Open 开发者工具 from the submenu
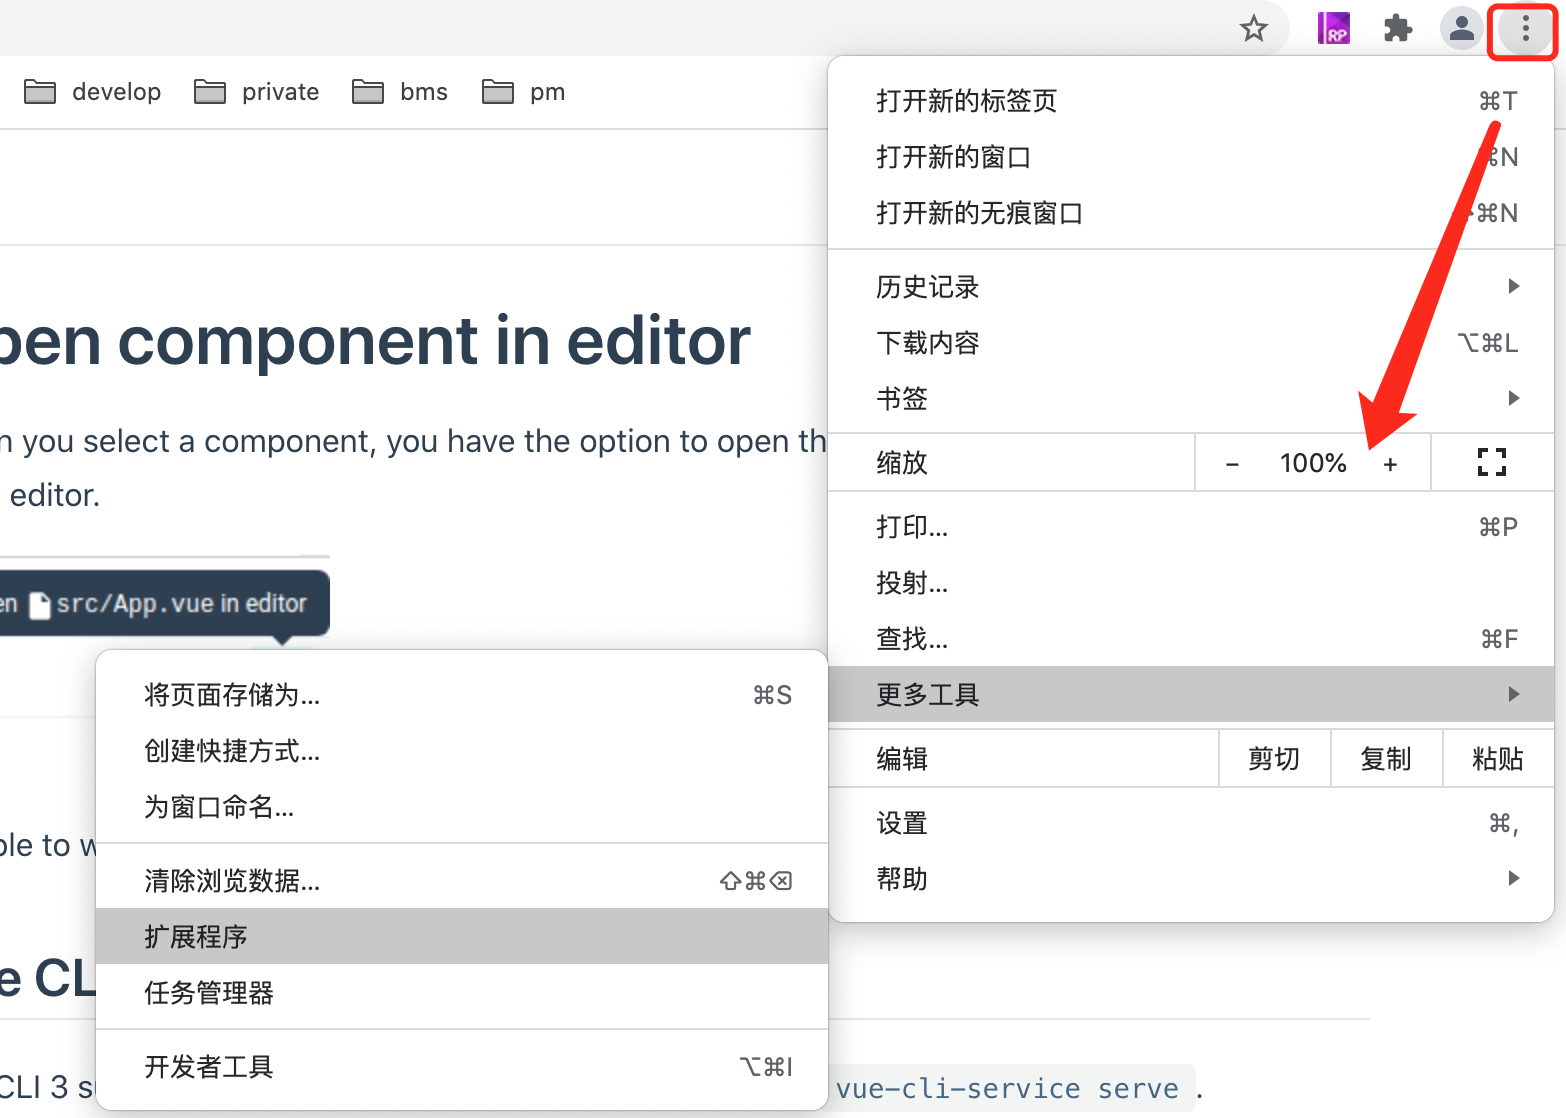 [x=462, y=1067]
